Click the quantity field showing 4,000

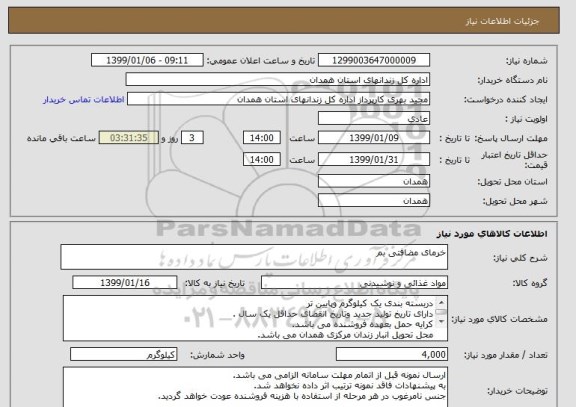pyautogui.click(x=392, y=354)
